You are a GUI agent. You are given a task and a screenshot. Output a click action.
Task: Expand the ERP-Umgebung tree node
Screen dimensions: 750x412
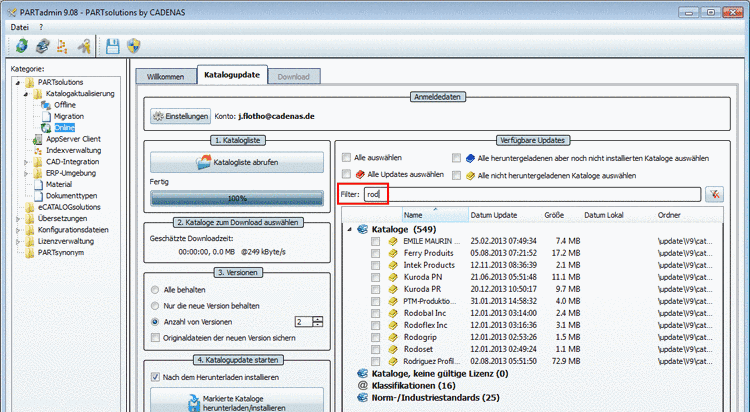click(x=26, y=173)
